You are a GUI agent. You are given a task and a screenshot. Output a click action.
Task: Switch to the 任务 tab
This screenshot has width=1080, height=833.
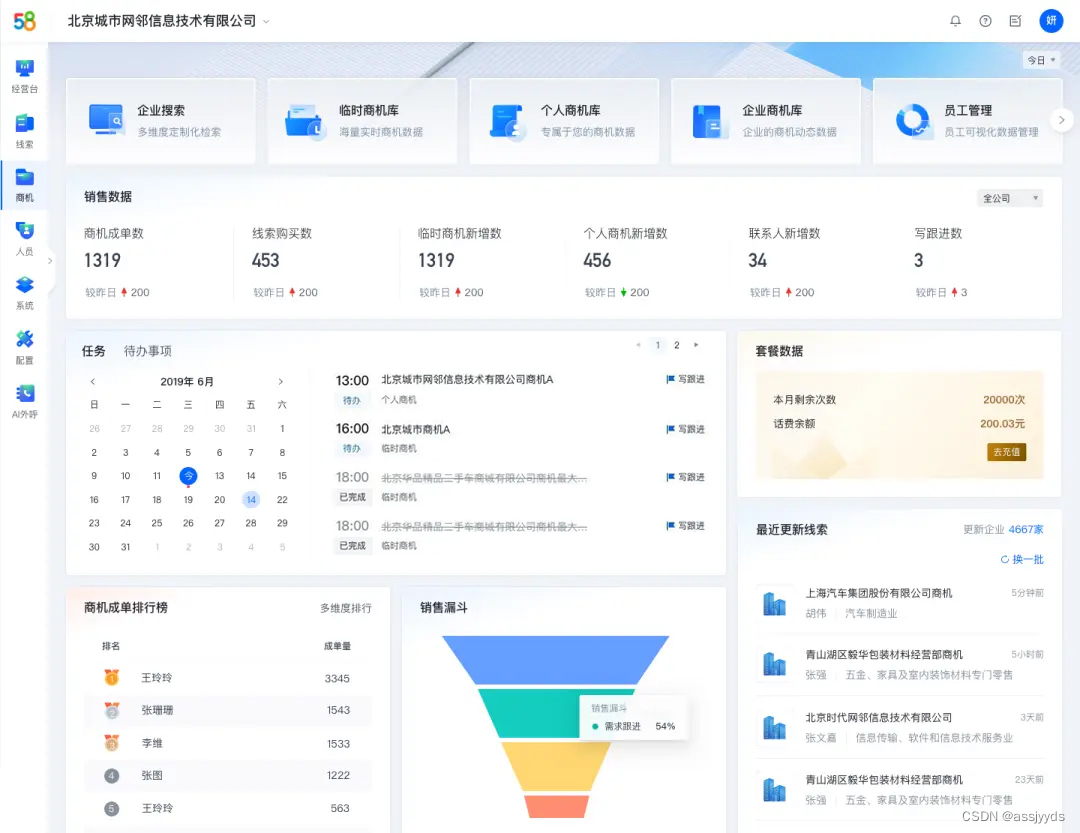click(94, 351)
